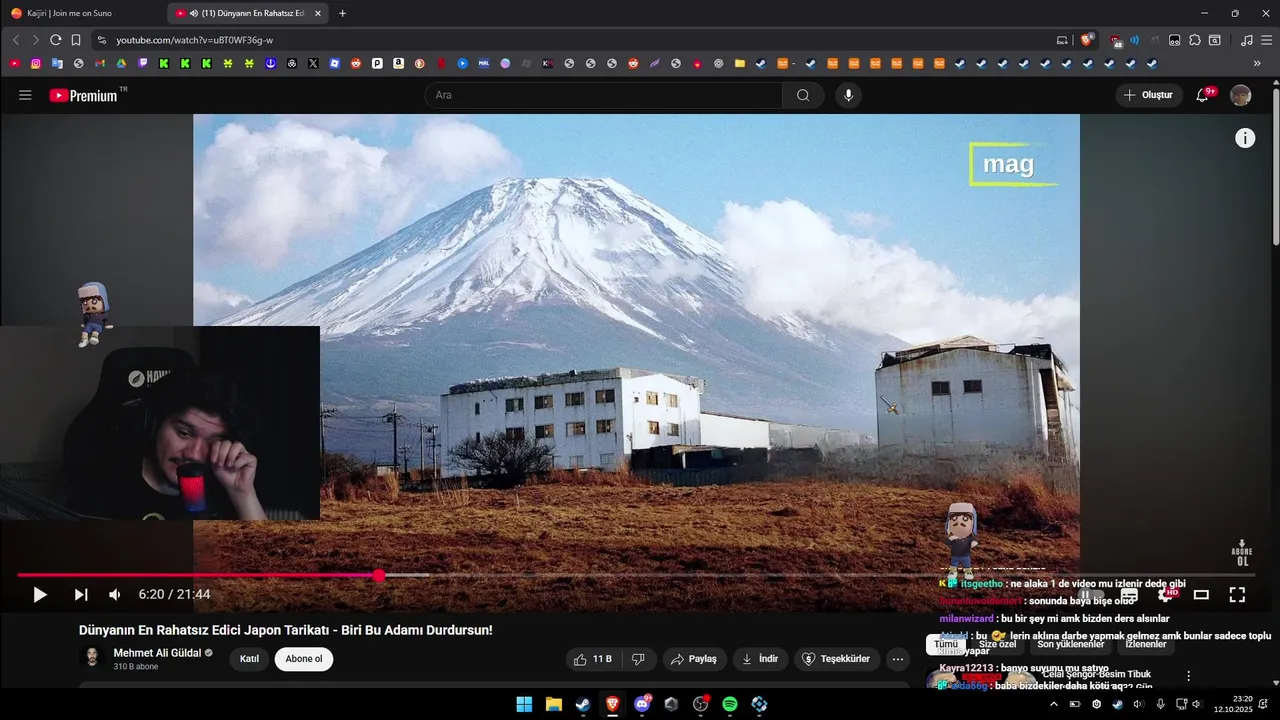Open X (Twitter) bookmark
Screen dimensions: 1280x720
313,63
